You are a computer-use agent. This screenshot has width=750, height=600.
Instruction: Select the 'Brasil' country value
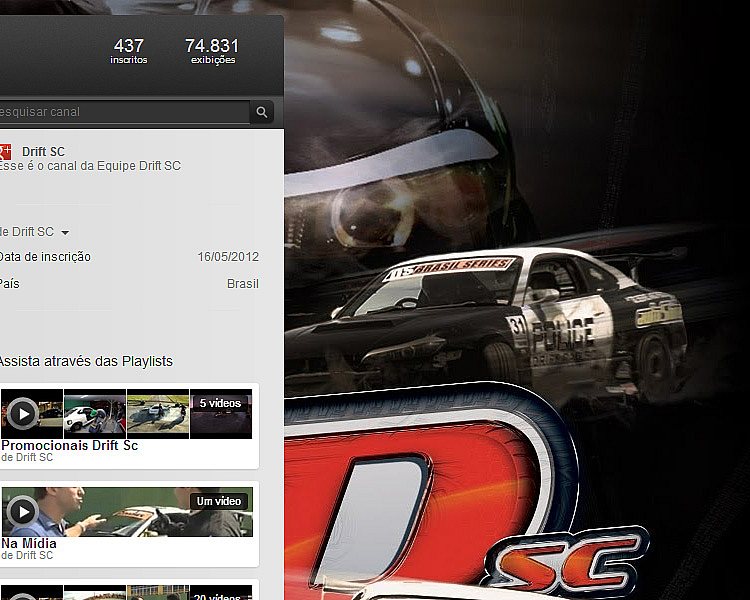(243, 284)
